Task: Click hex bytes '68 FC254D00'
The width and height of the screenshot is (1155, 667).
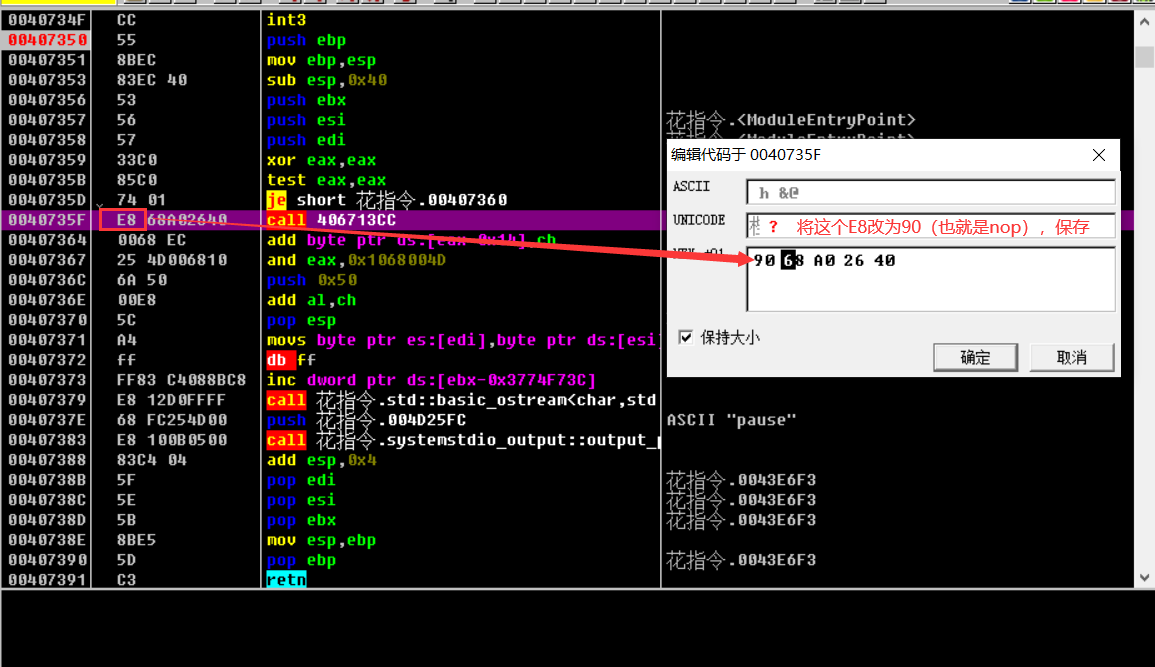Action: coord(172,420)
